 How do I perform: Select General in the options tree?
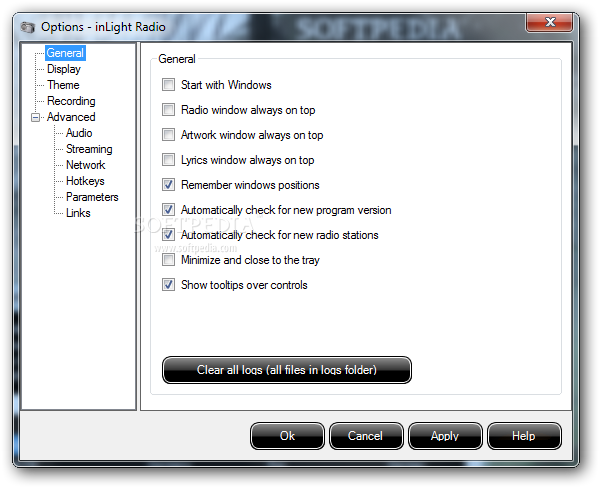[x=65, y=53]
